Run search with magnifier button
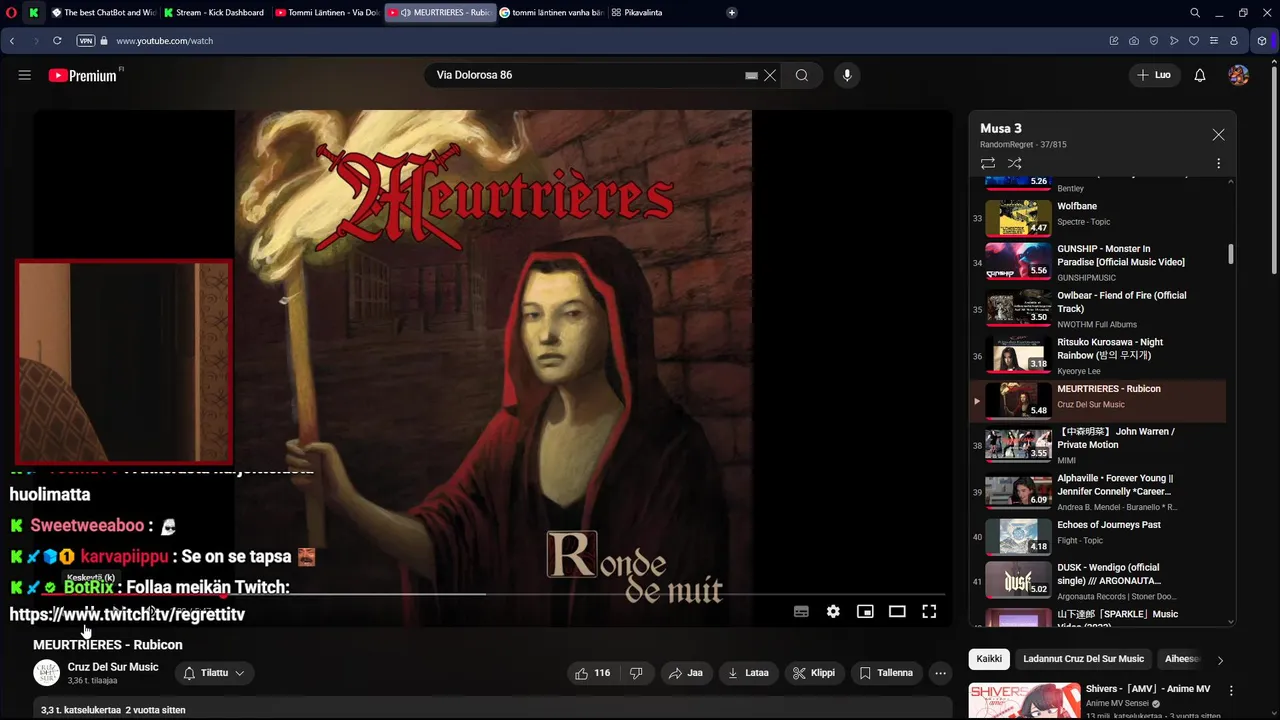The height and width of the screenshot is (720, 1280). point(802,75)
